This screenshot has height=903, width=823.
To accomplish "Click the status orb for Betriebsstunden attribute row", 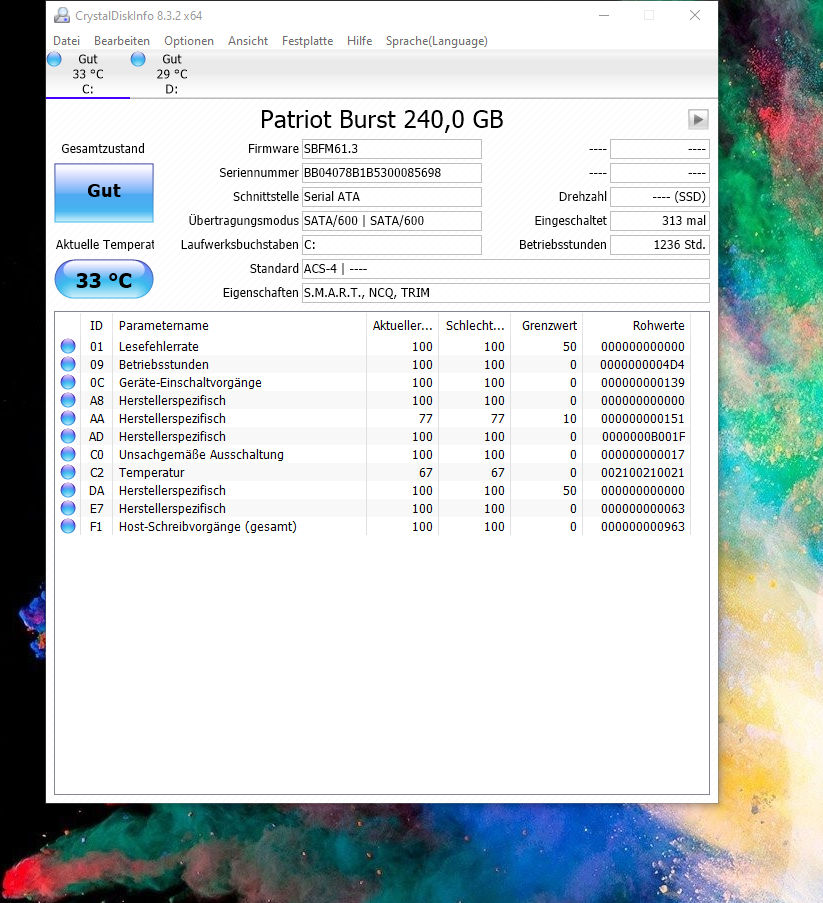I will coord(68,364).
